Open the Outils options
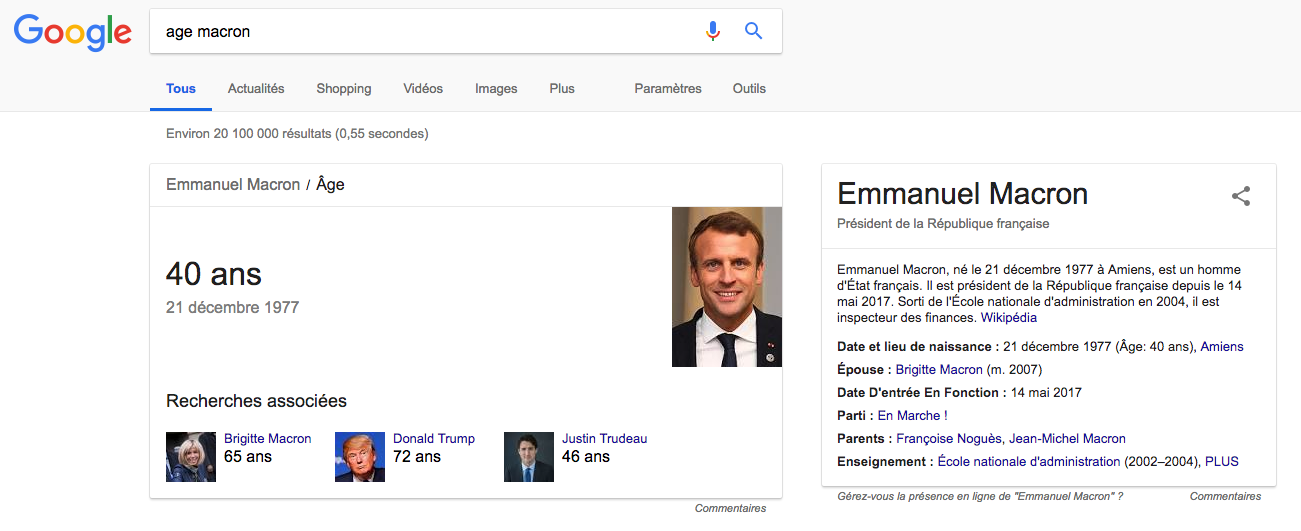The height and width of the screenshot is (531, 1301). click(749, 88)
